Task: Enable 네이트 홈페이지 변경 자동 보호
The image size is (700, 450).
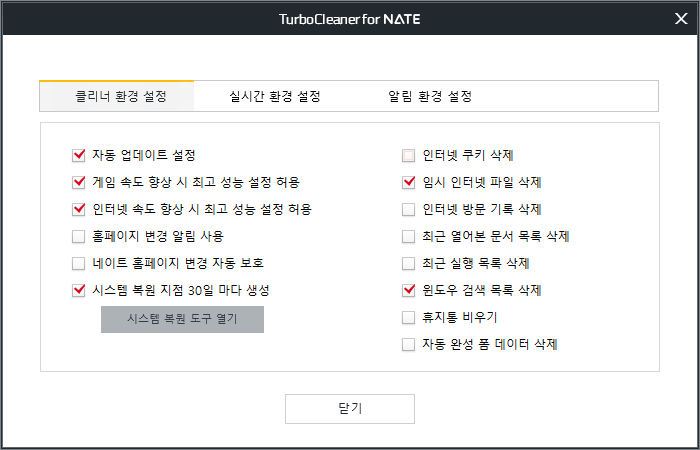Action: [79, 263]
